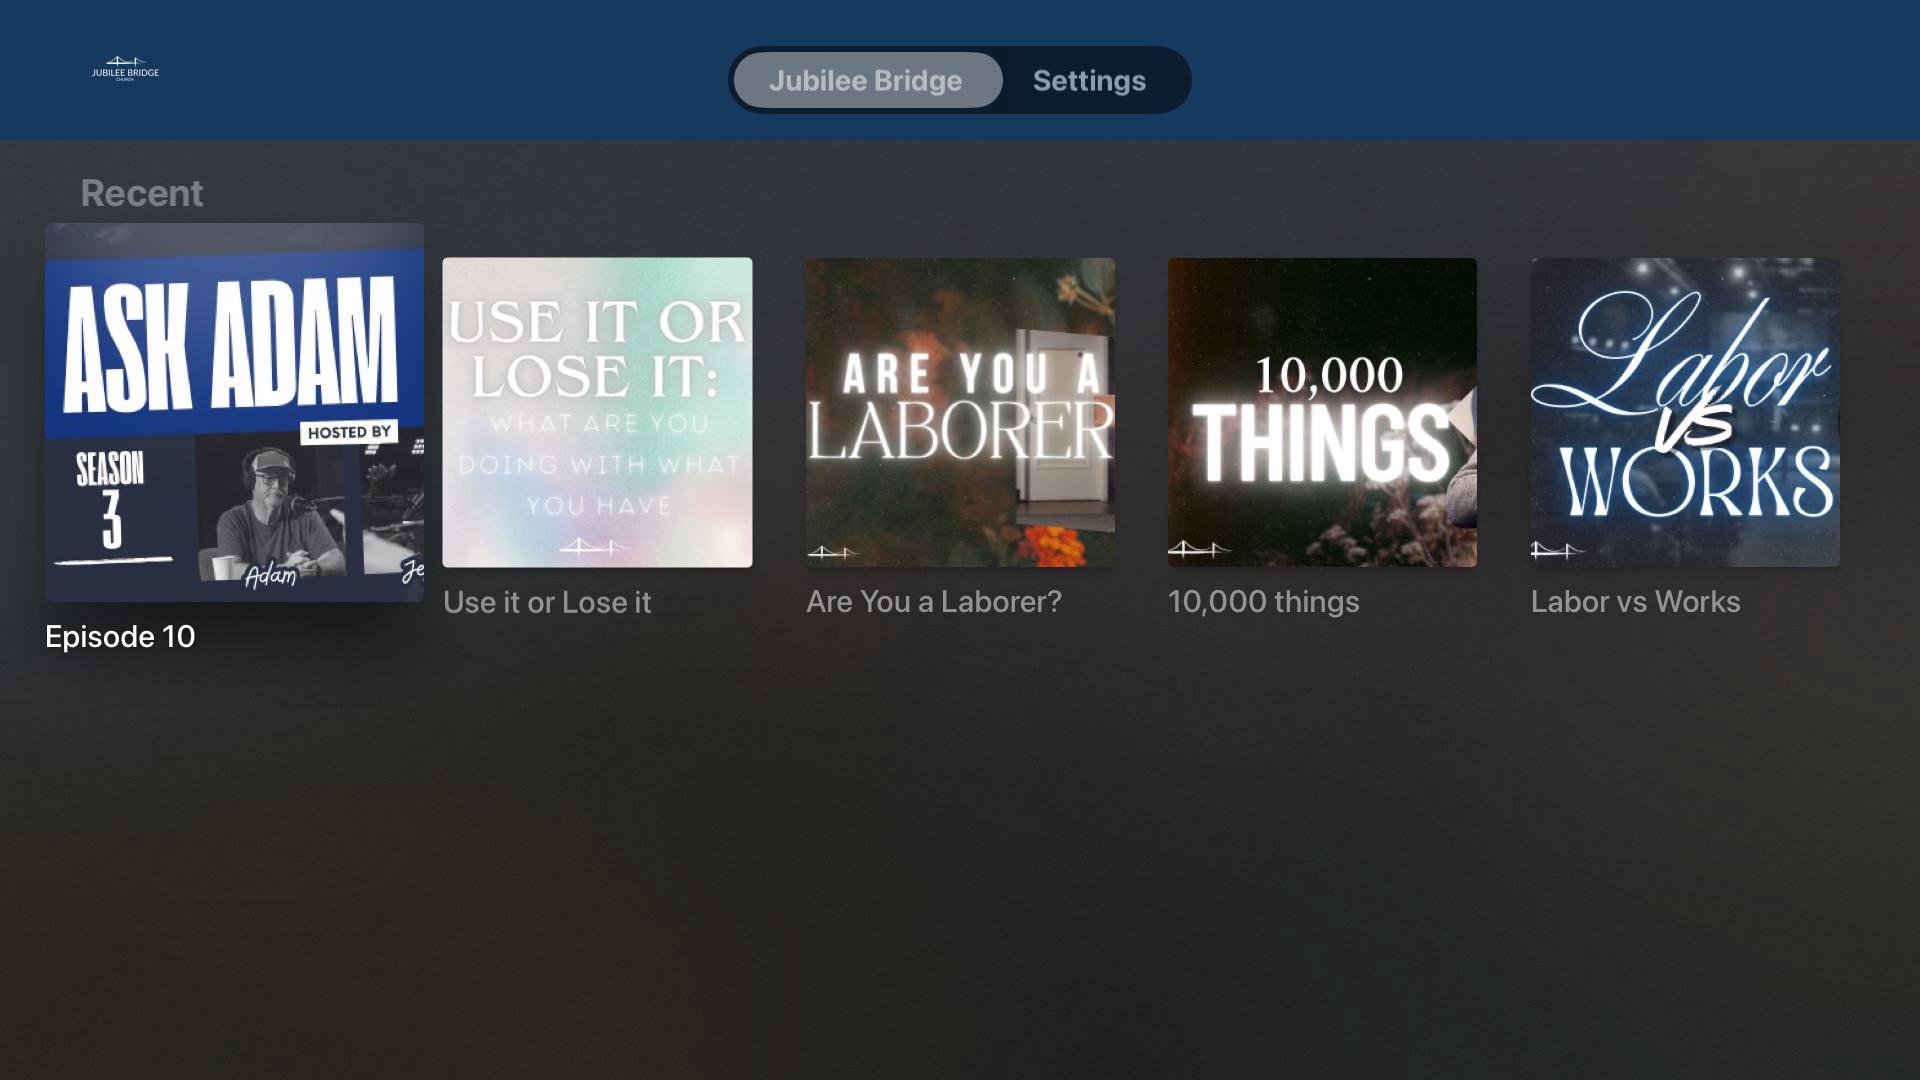Click bridge logo in Use It or Lose It artwork
Viewport: 1920px width, 1080px height.
point(592,546)
